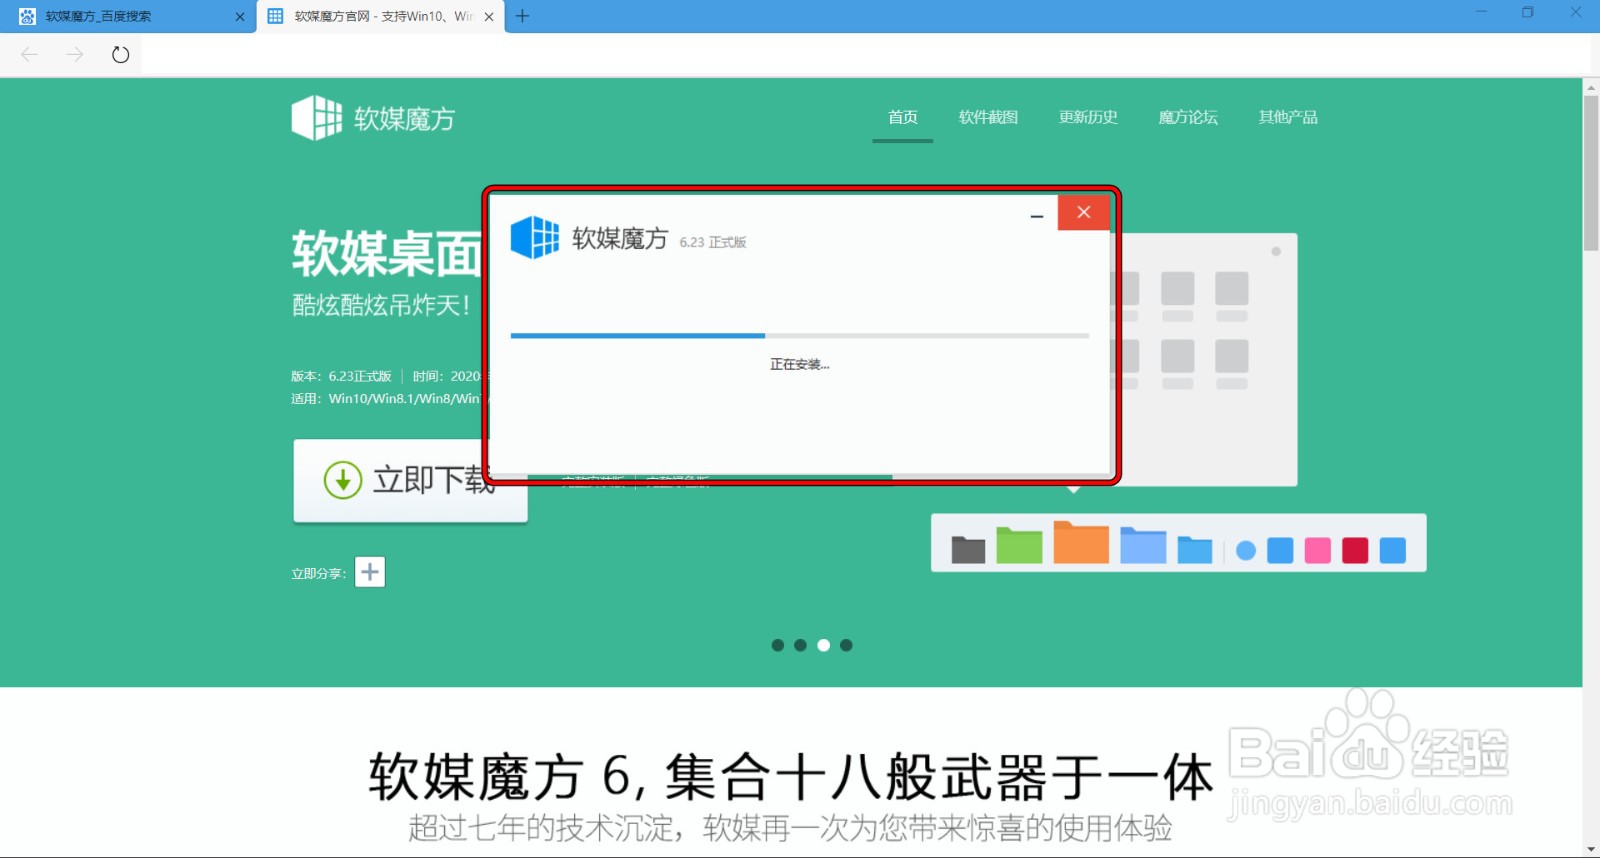Select the first carousel dot

(778, 645)
